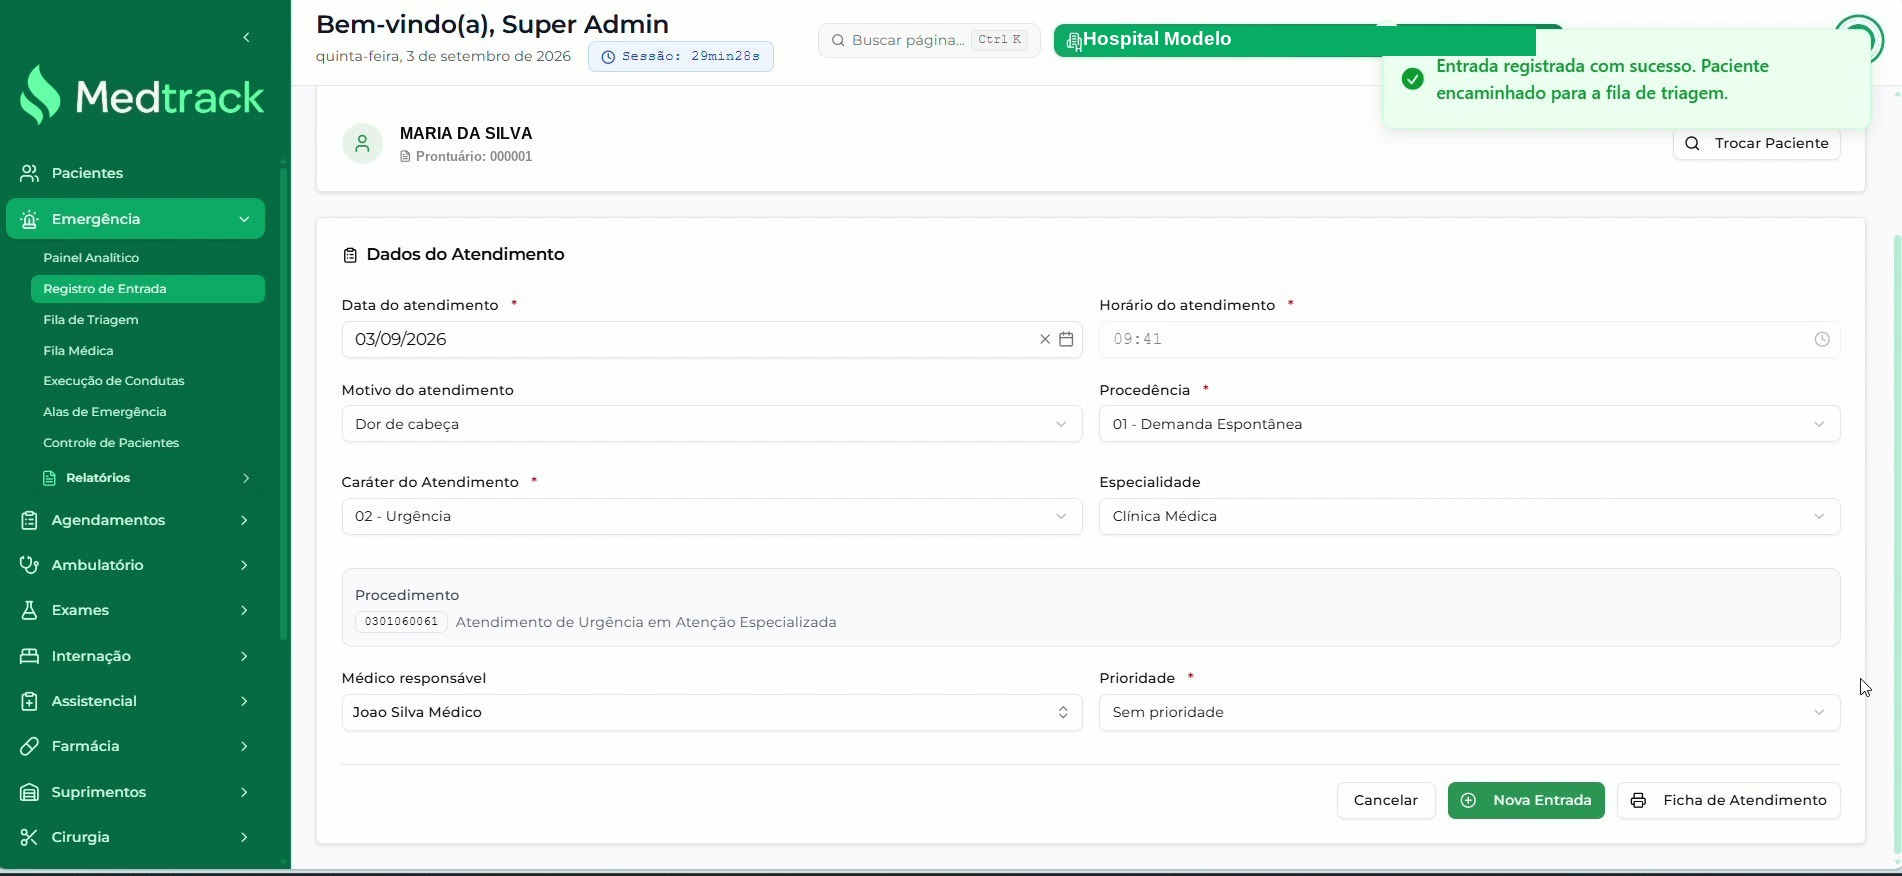The image size is (1902, 876).
Task: Open the Prioridade dropdown
Action: (1469, 712)
